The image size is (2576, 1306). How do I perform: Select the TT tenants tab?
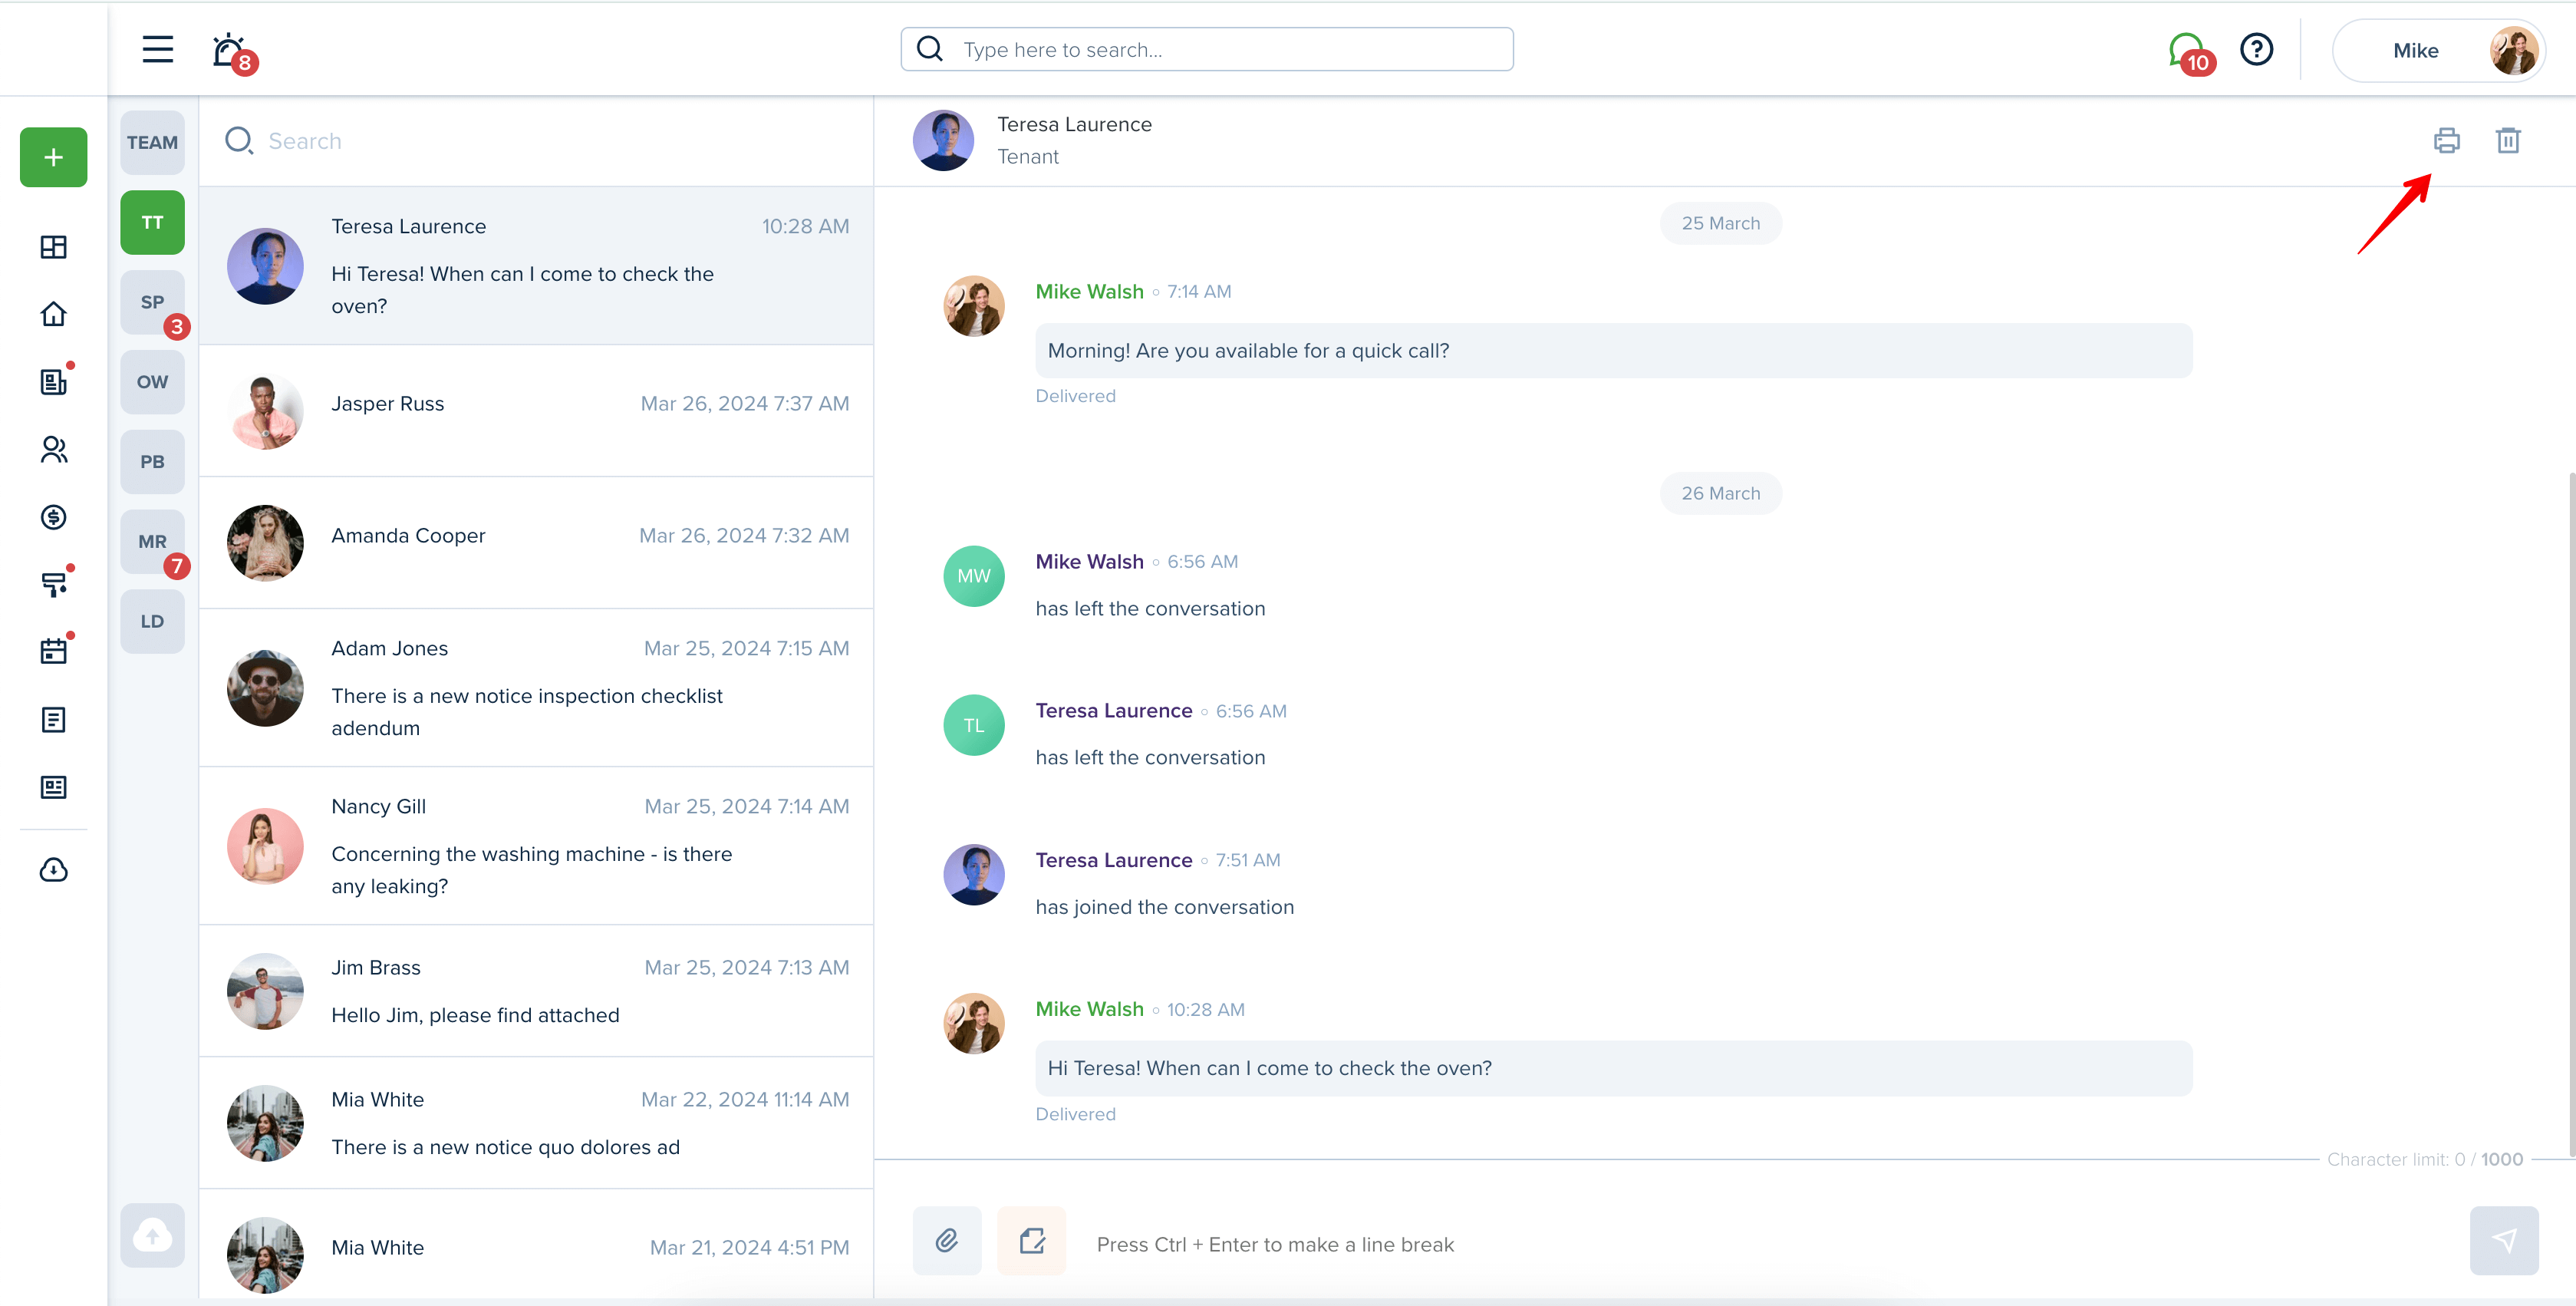click(152, 222)
